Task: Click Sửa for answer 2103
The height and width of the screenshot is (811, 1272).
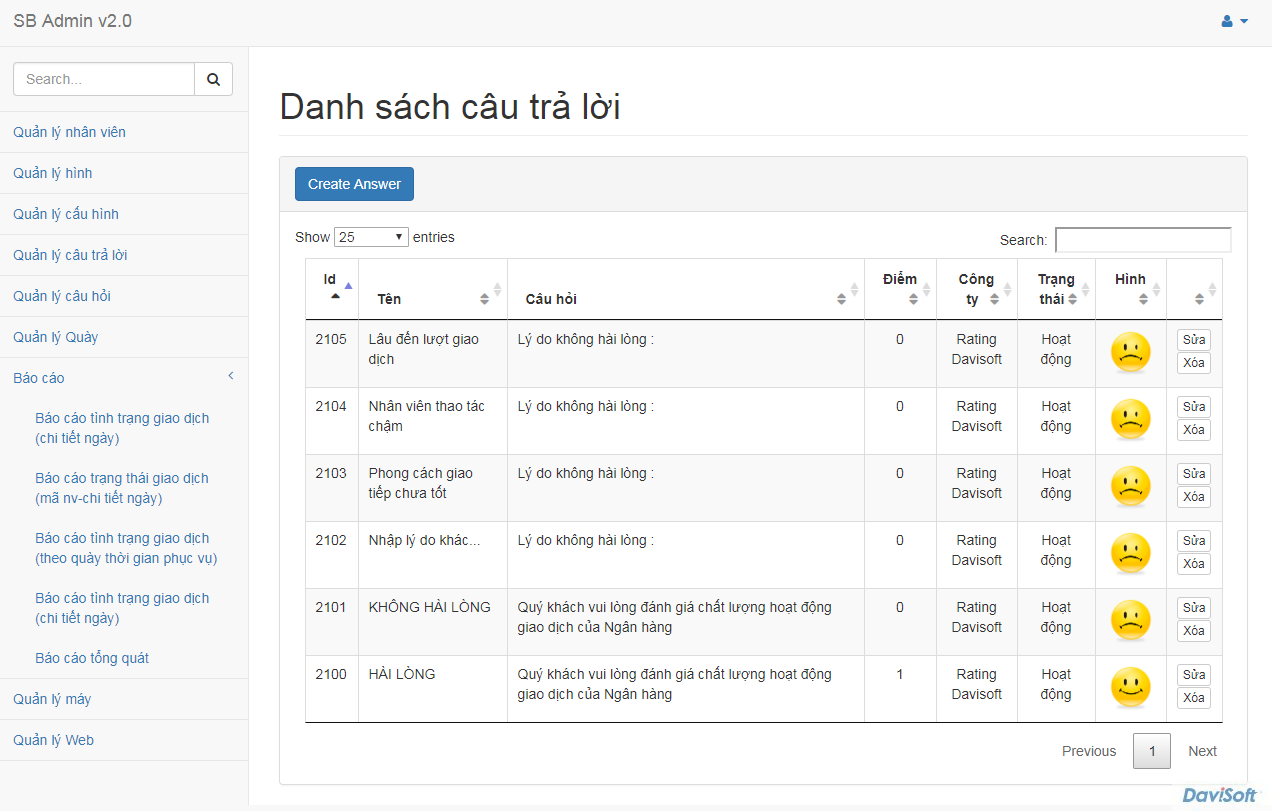Action: coord(1193,474)
